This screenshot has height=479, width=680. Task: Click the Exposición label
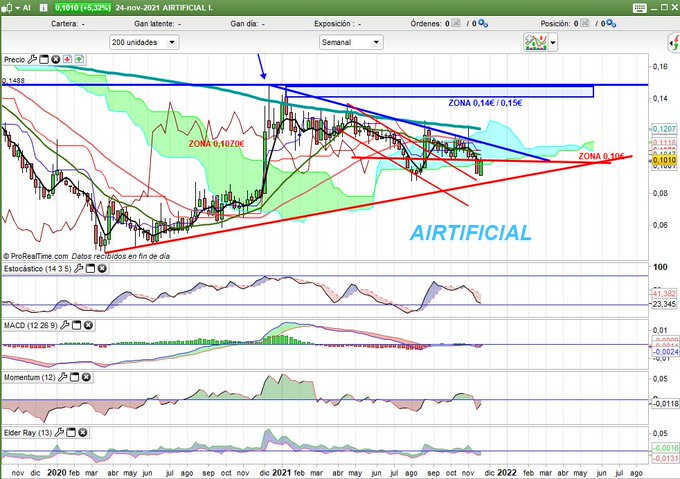[x=333, y=24]
